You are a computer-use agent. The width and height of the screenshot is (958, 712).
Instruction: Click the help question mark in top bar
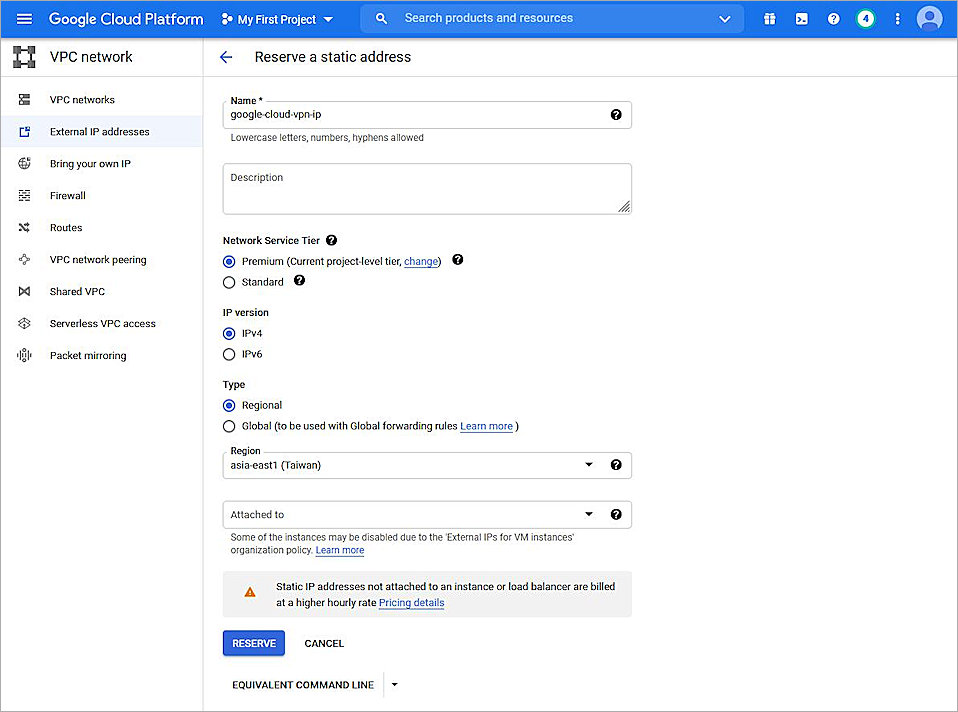pyautogui.click(x=833, y=18)
